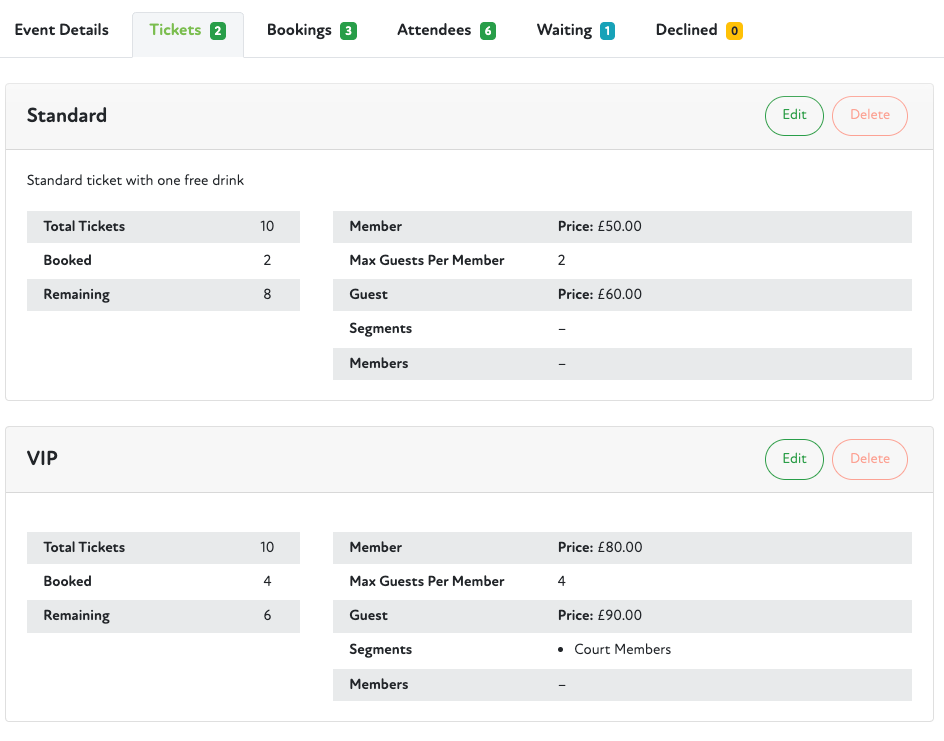Click the VIP ticket heading
The width and height of the screenshot is (944, 741).
[42, 459]
